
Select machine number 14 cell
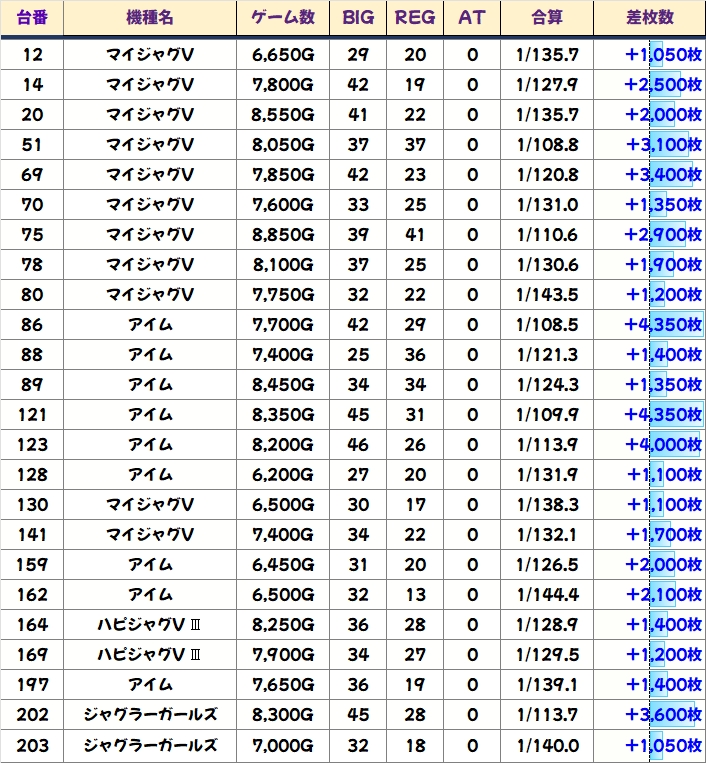click(x=32, y=85)
